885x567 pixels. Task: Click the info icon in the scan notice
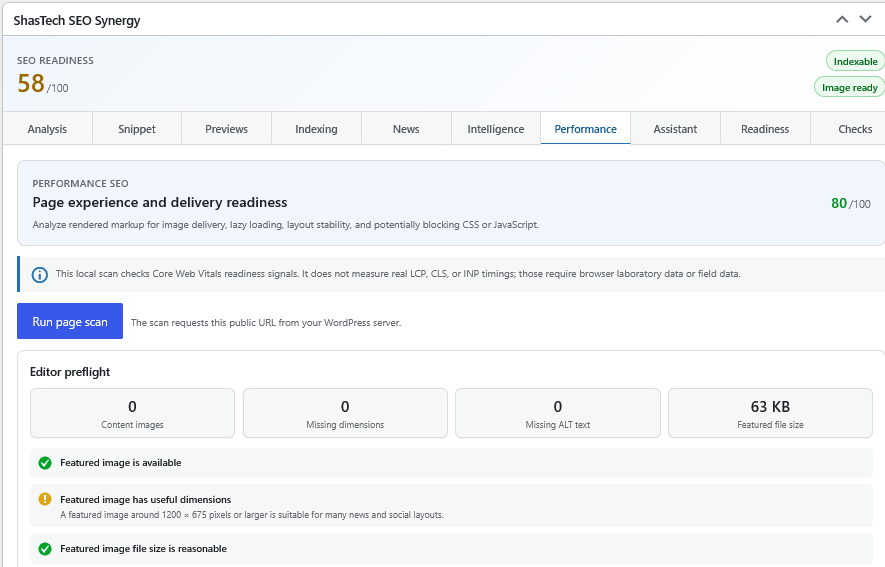(x=40, y=275)
